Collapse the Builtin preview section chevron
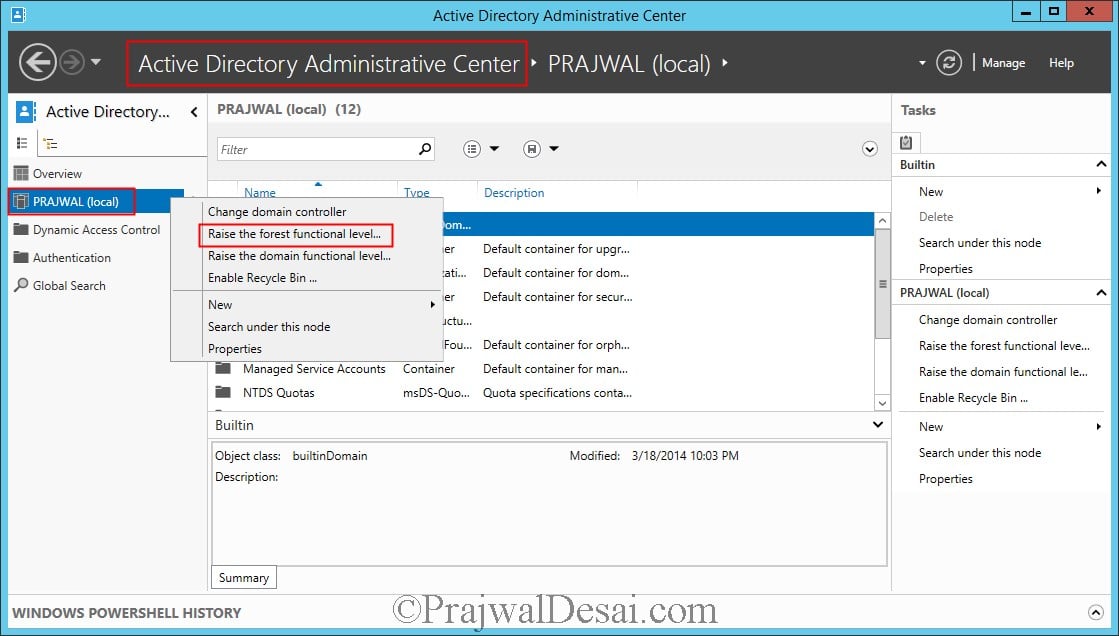Viewport: 1119px width, 636px height. [878, 425]
